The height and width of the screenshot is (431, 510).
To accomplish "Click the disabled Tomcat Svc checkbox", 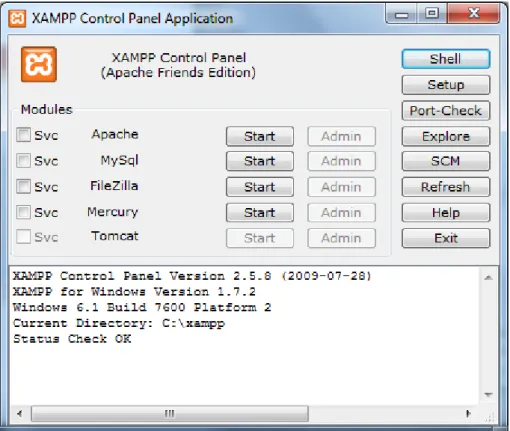I will click(23, 237).
